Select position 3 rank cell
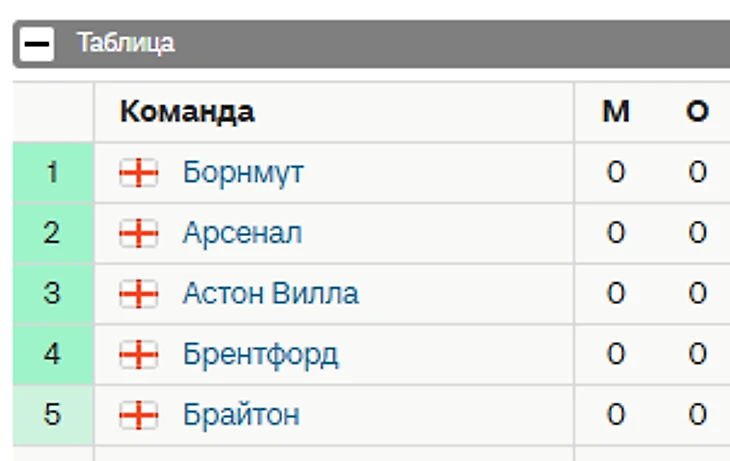This screenshot has height=461, width=730. pos(53,294)
